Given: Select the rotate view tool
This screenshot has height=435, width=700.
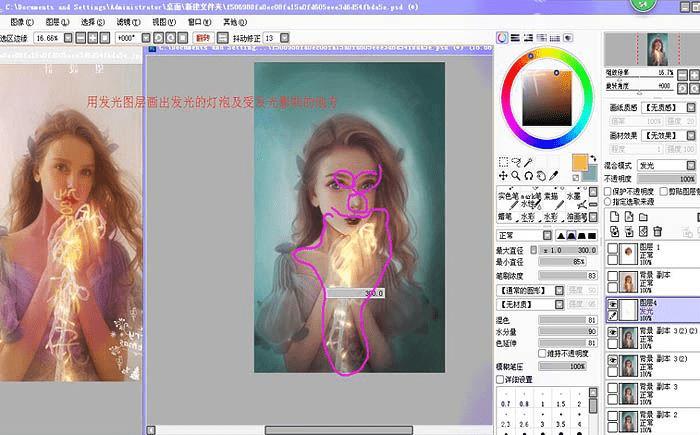Looking at the screenshot, I should 529,176.
